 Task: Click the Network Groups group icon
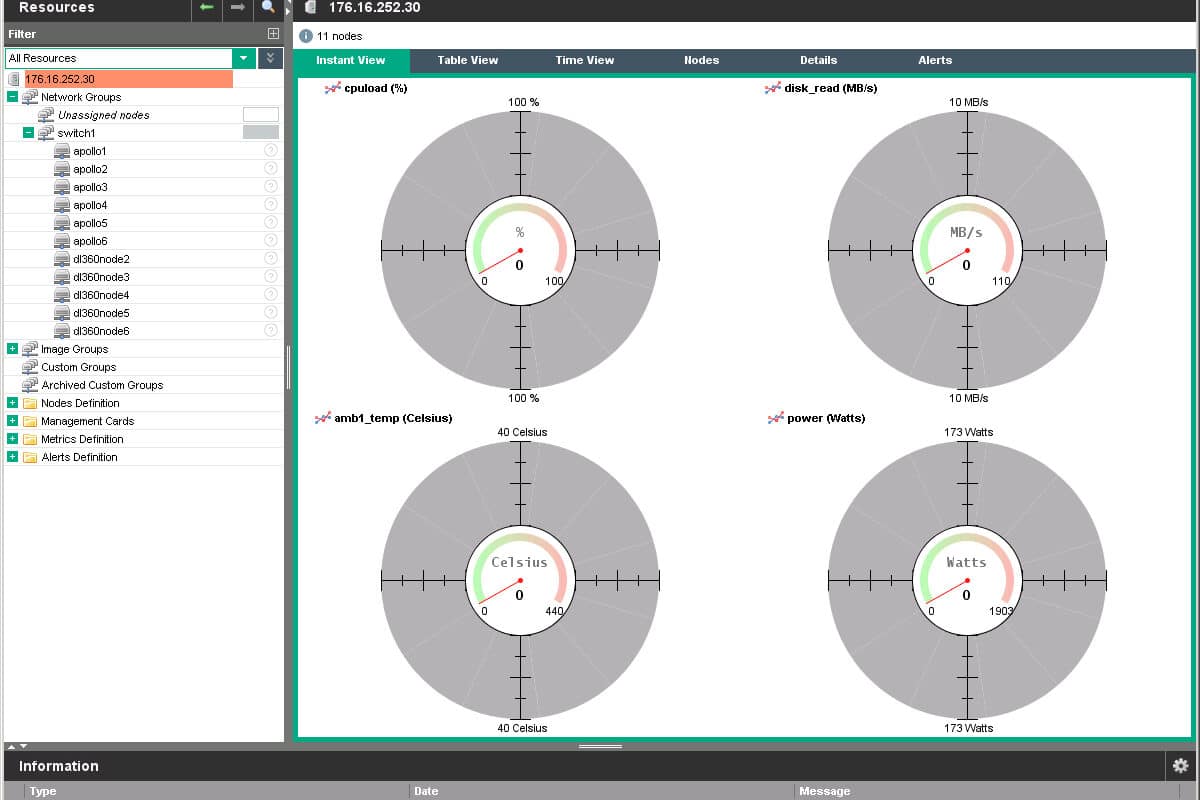pyautogui.click(x=30, y=97)
